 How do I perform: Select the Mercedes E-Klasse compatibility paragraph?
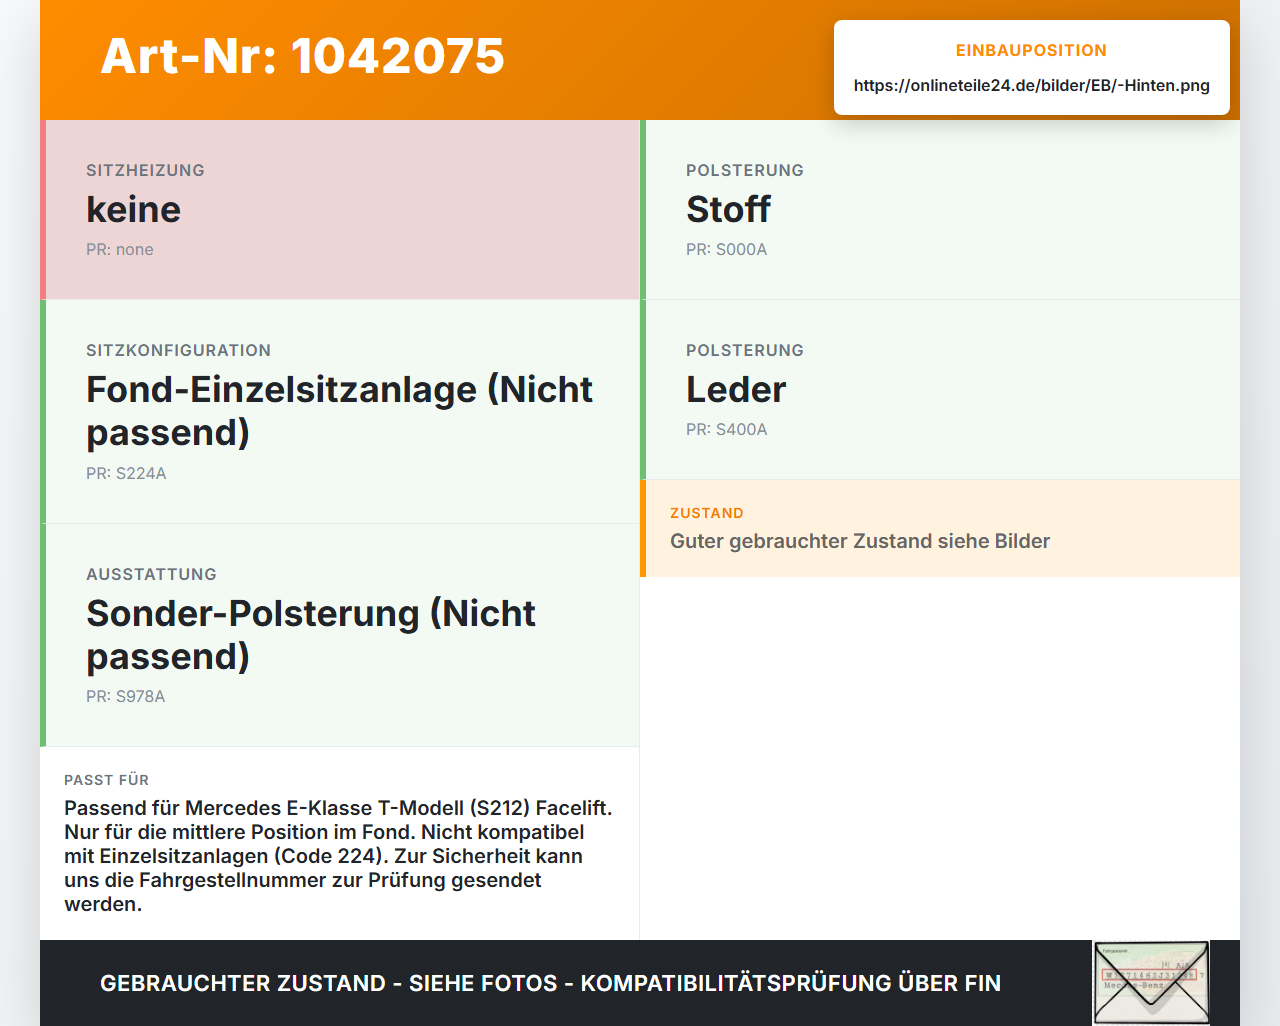[x=338, y=856]
